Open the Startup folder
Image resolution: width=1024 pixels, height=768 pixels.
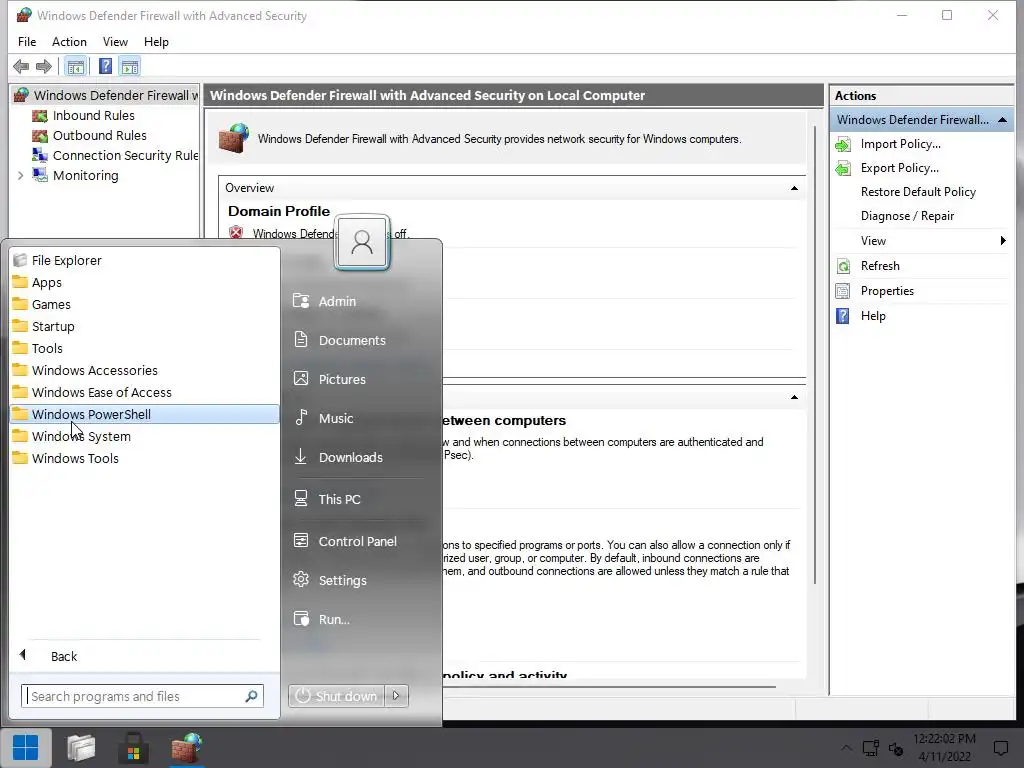coord(145,327)
